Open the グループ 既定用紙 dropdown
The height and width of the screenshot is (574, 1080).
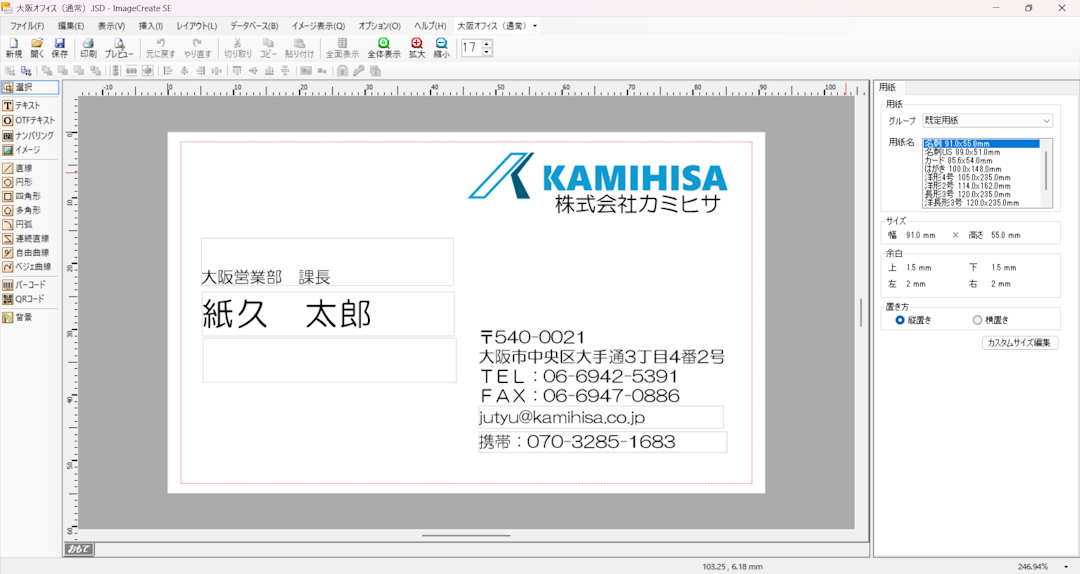click(x=988, y=121)
